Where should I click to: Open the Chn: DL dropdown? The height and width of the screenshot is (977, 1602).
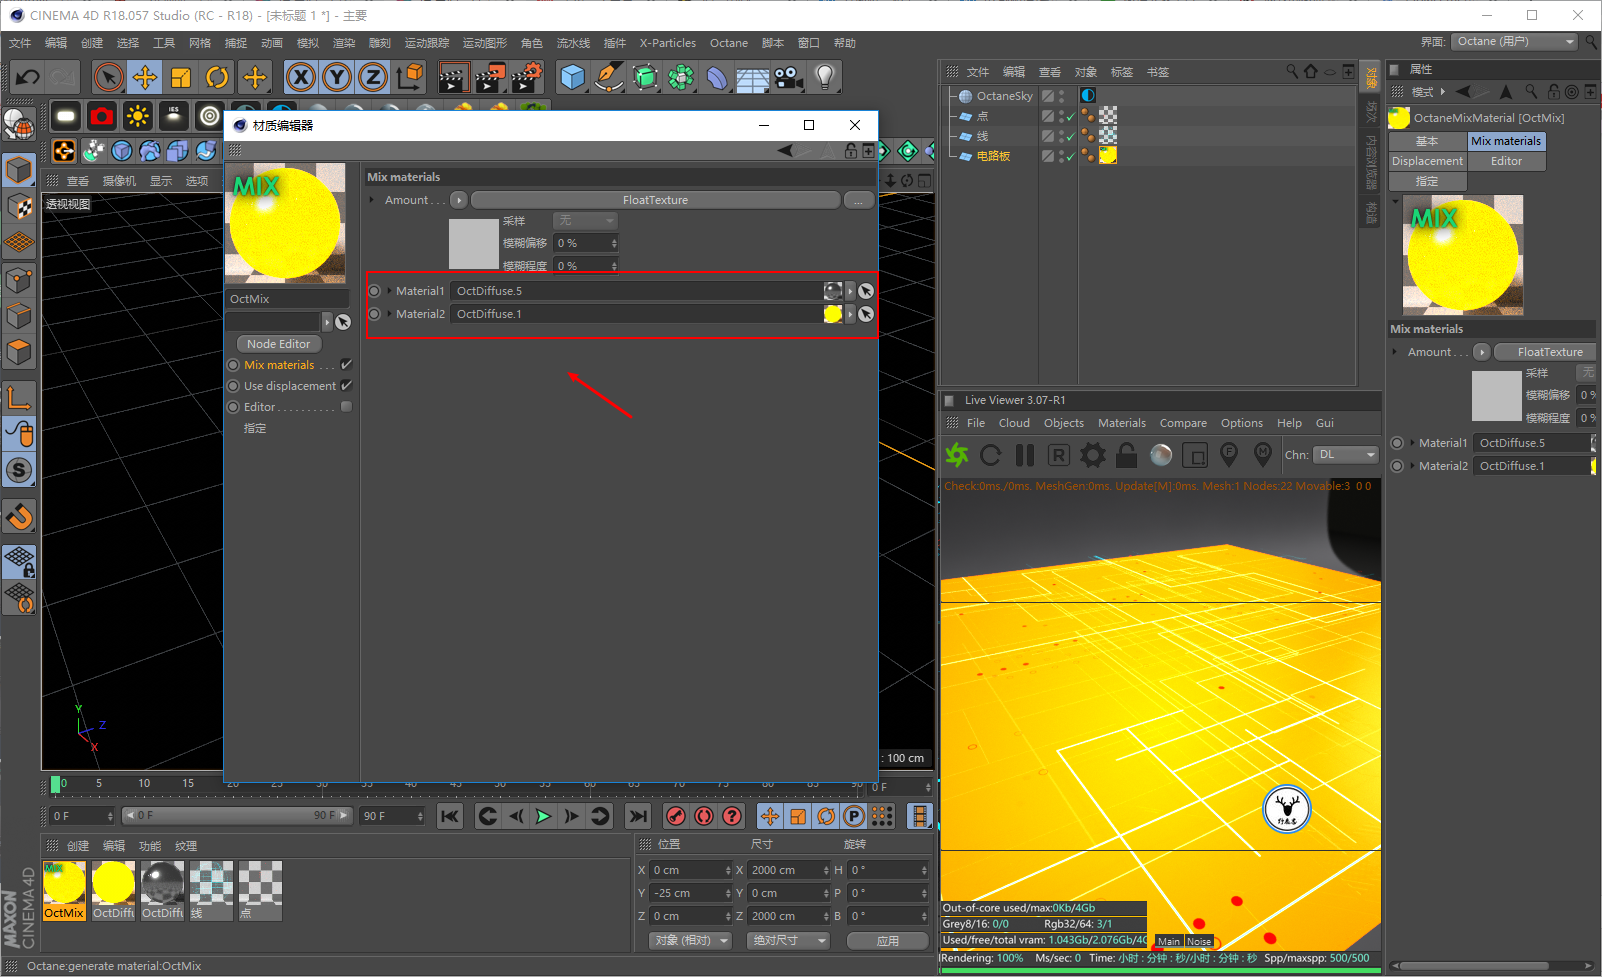1345,455
